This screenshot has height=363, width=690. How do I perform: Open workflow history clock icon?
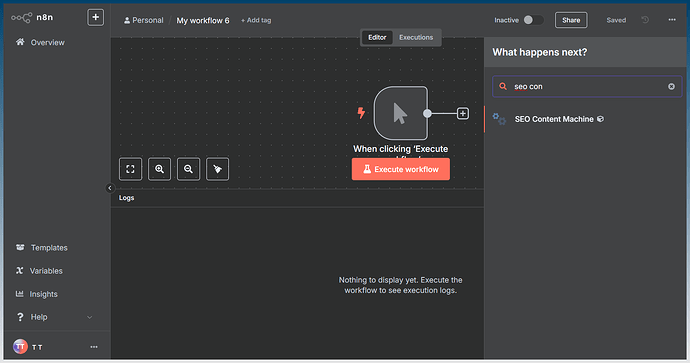(x=645, y=20)
